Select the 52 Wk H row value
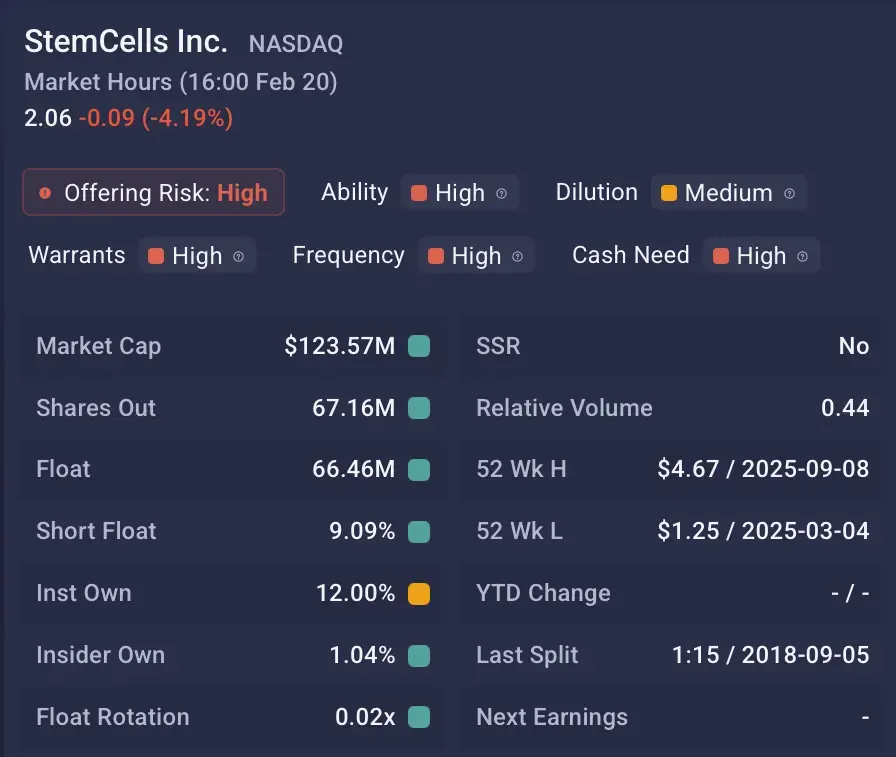The height and width of the screenshot is (757, 896). (x=763, y=469)
